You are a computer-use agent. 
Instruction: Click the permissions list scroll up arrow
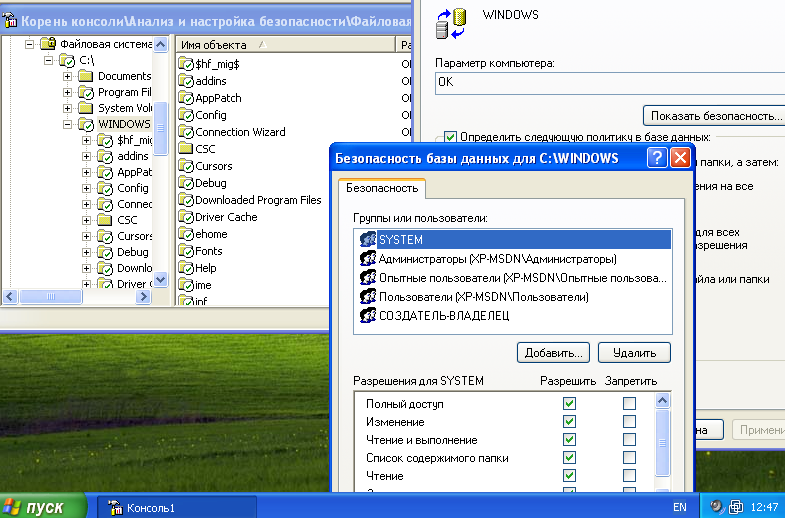tap(662, 400)
